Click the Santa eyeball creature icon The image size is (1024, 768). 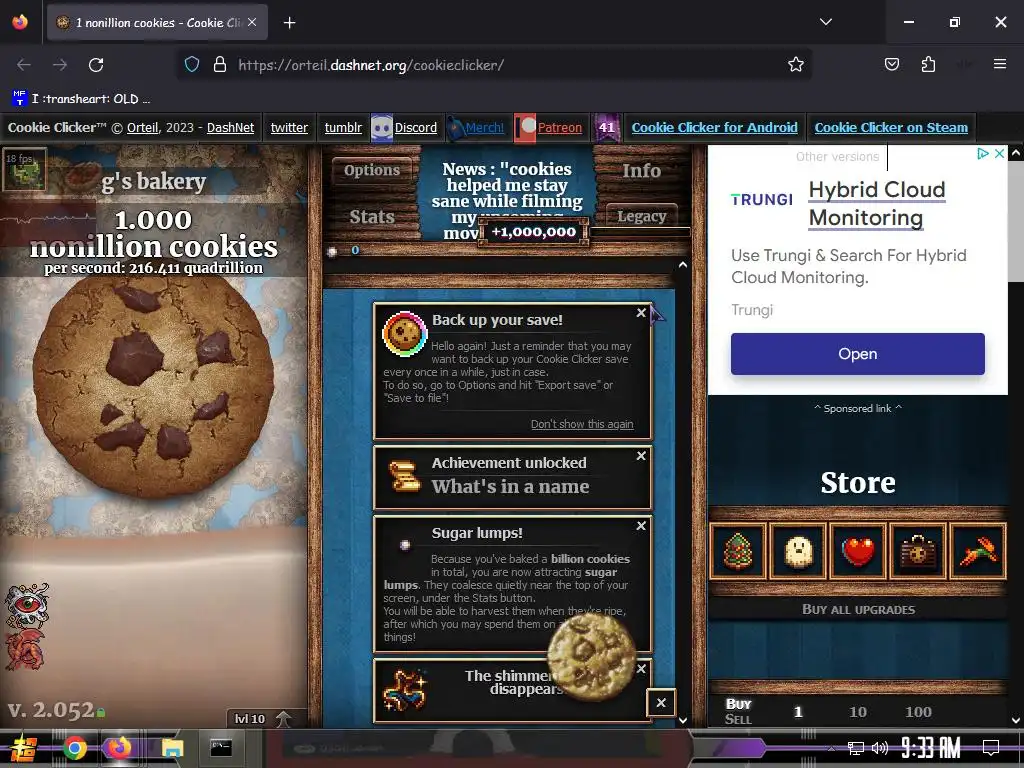click(27, 604)
